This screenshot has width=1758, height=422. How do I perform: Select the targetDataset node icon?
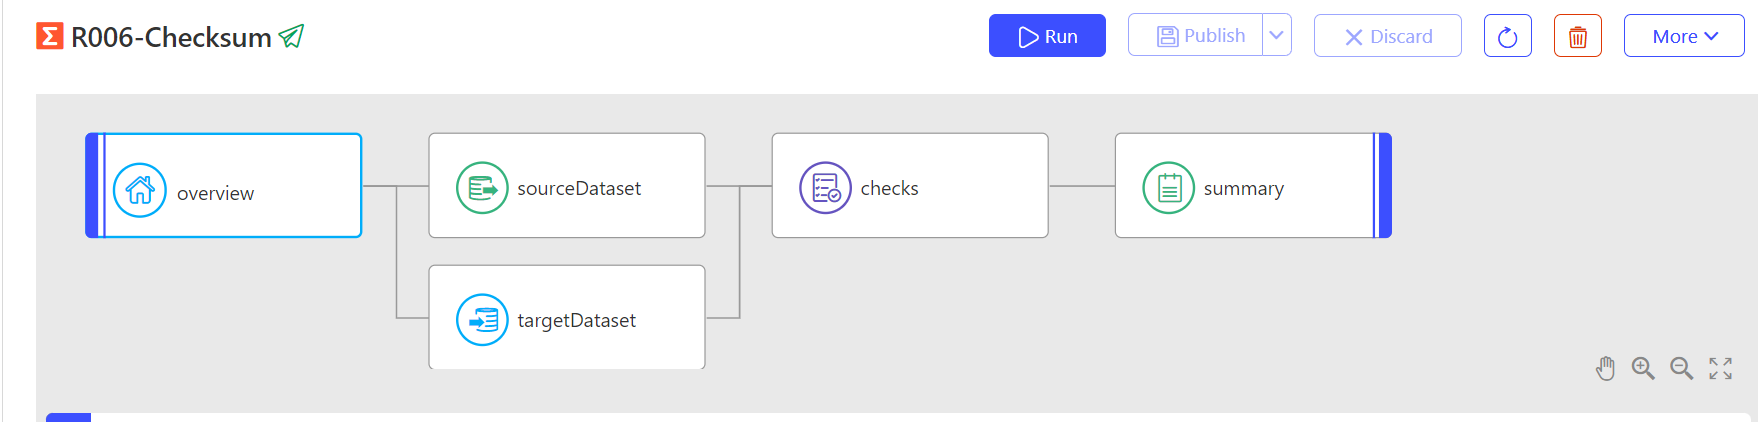click(x=482, y=320)
